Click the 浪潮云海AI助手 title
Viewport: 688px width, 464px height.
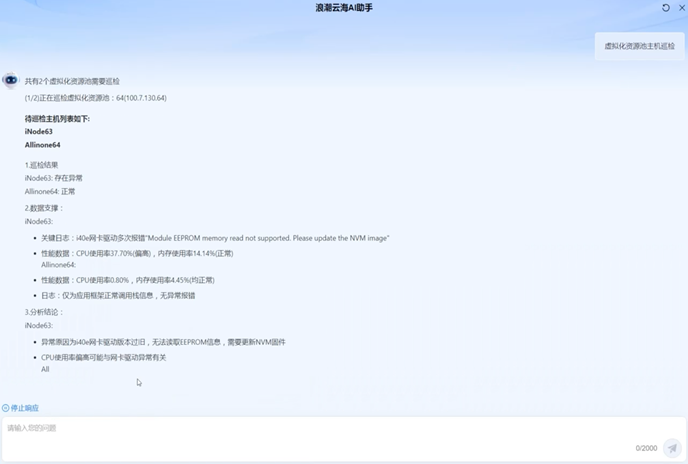344,8
